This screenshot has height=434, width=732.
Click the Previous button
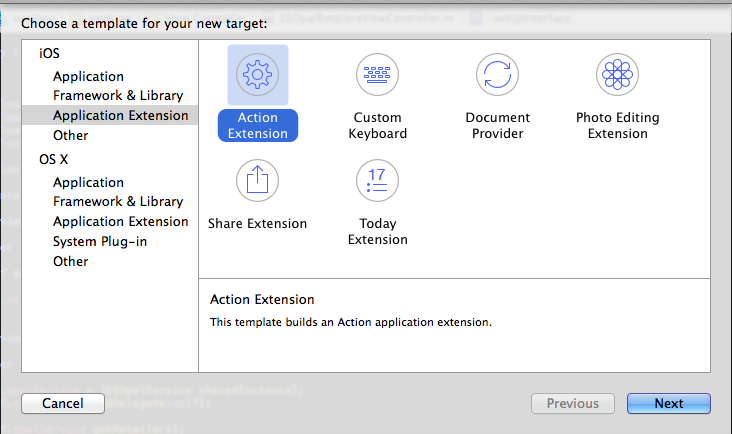[x=573, y=404]
